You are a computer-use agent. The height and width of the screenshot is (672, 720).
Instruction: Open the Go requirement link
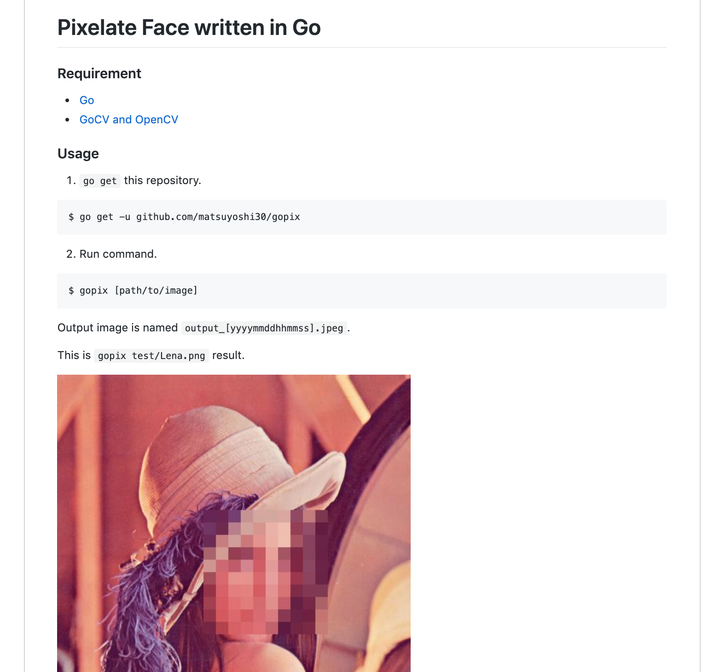point(87,100)
